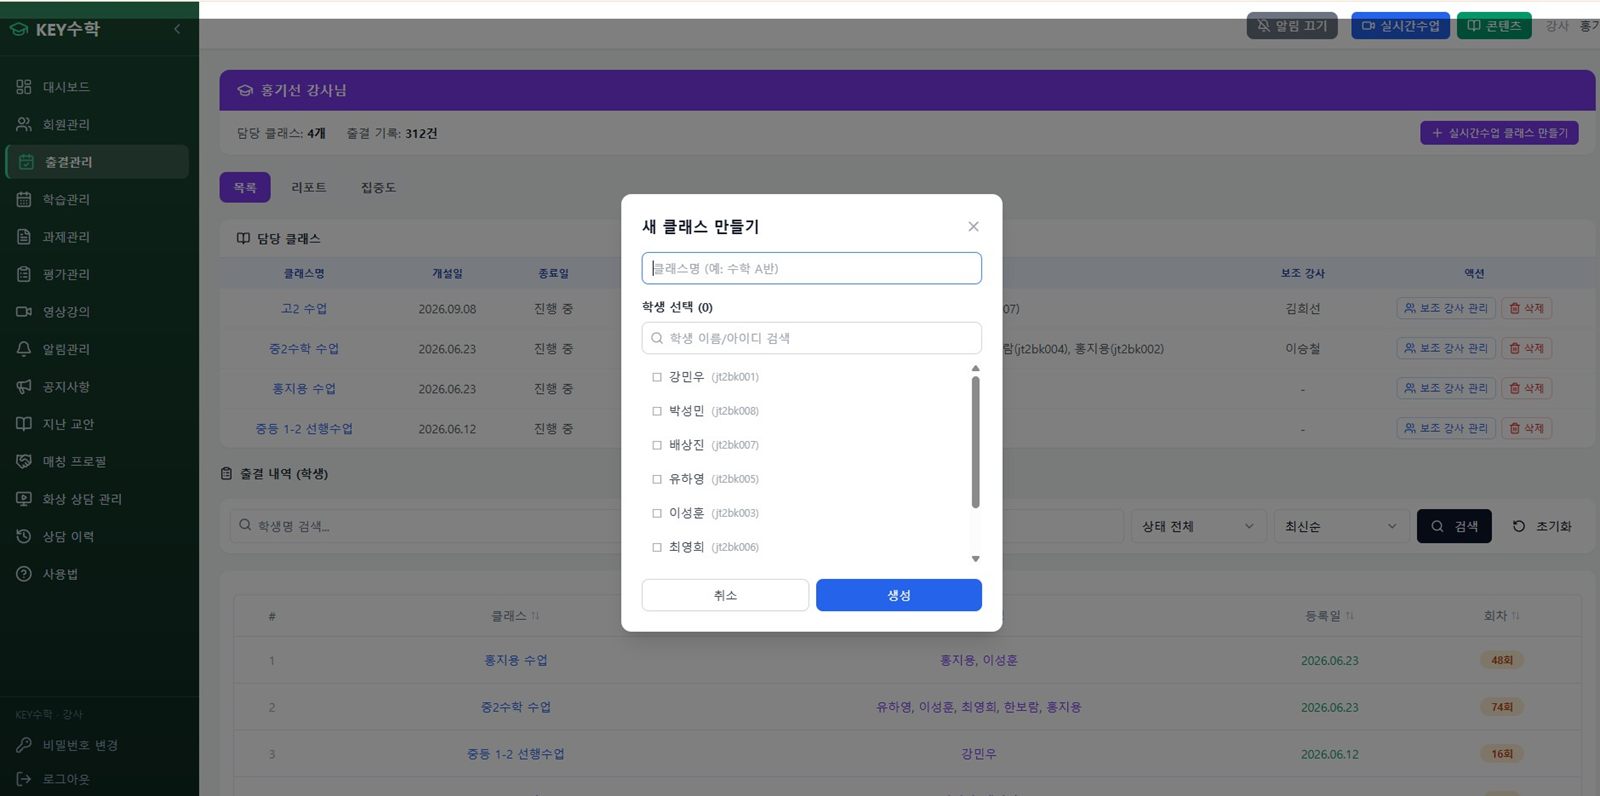Check the 강민우 student checkbox
Viewport: 1600px width, 796px height.
coord(657,377)
